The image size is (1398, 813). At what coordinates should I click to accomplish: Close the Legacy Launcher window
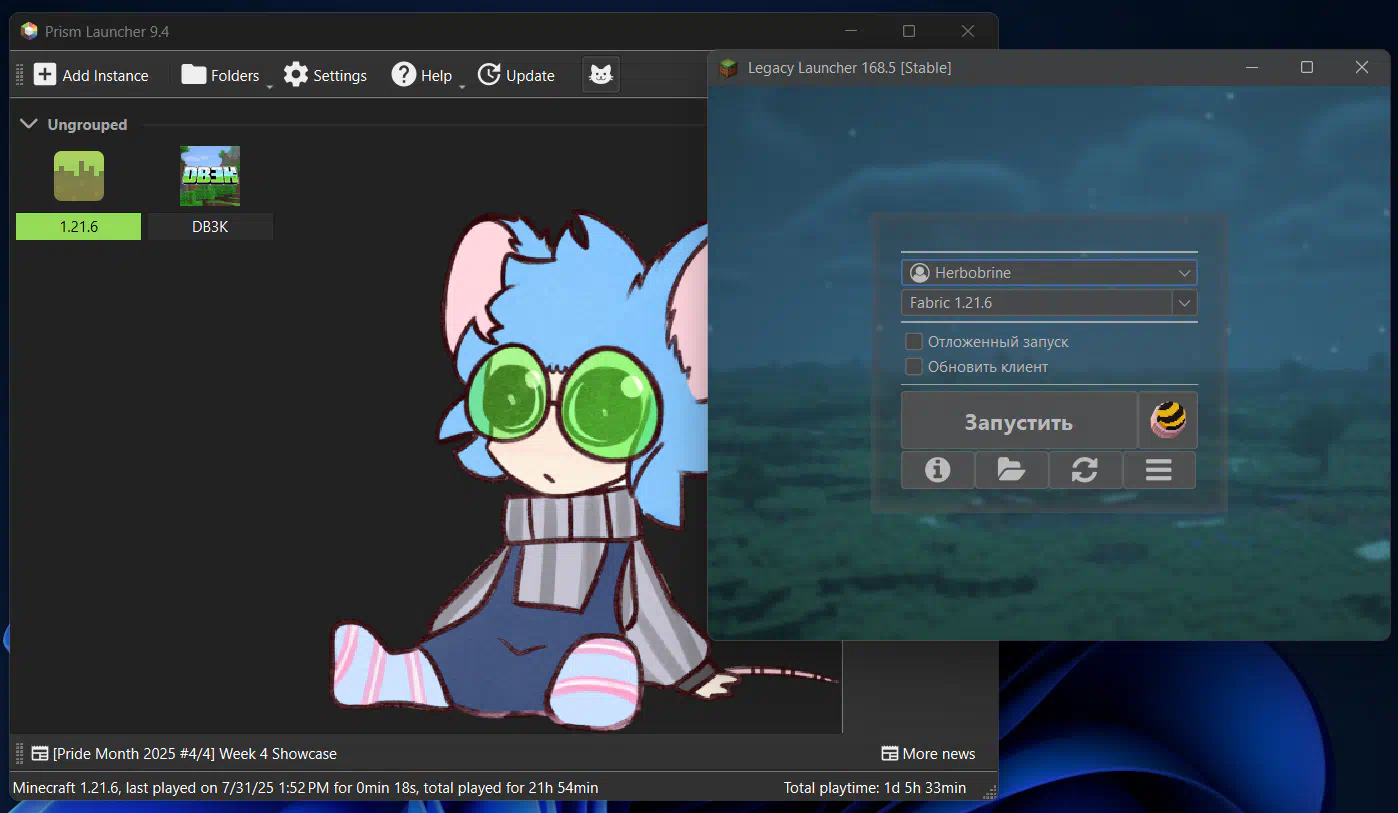tap(1362, 67)
